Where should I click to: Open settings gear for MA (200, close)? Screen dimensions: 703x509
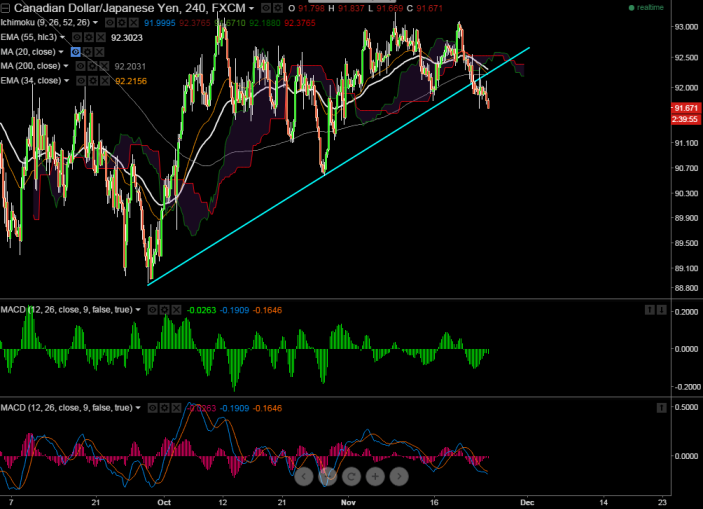[92, 65]
